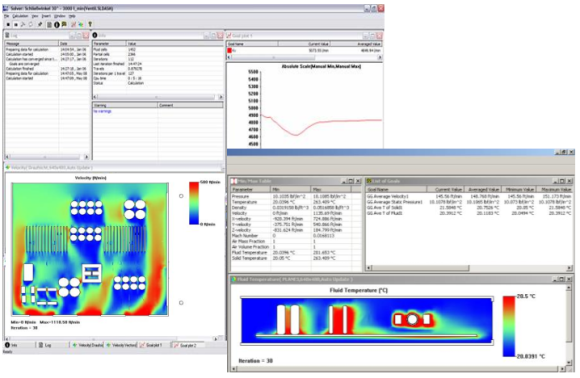
Task: Click the Insert goal plot toolbar icon
Action: coord(74,25)
